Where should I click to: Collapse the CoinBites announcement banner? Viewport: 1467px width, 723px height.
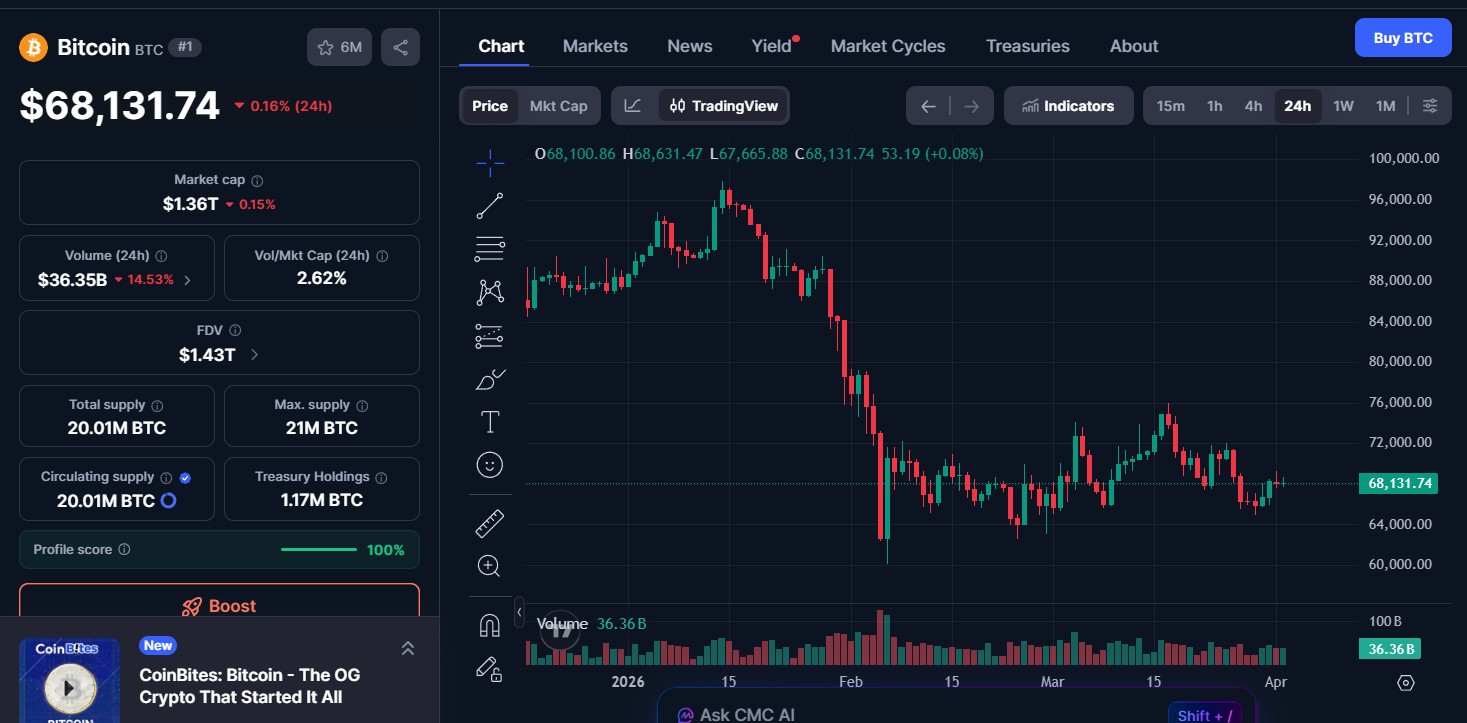408,648
